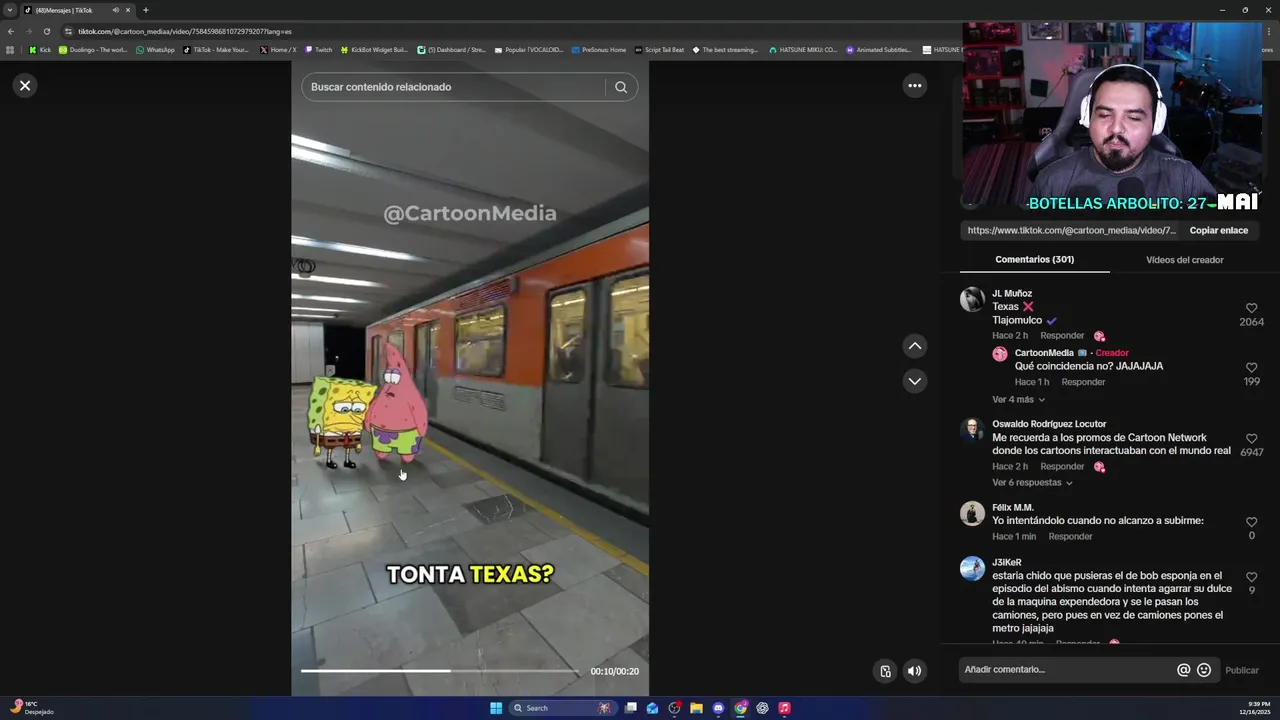Image resolution: width=1280 pixels, height=720 pixels.
Task: Open Oswaldo Rodríguez Locutor's avatar
Action: pyautogui.click(x=972, y=430)
